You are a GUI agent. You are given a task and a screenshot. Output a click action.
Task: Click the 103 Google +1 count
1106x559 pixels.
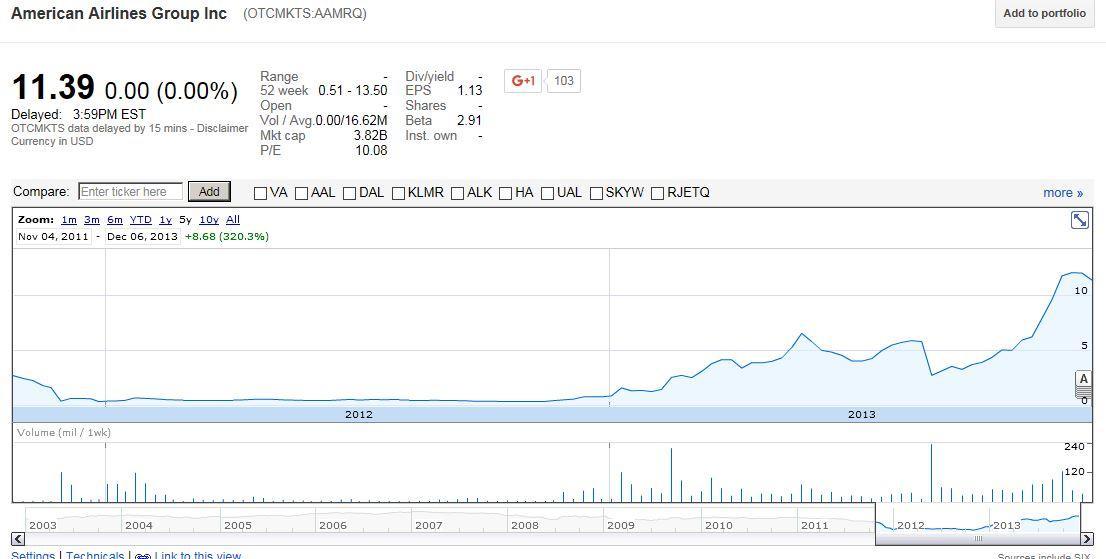coord(564,80)
